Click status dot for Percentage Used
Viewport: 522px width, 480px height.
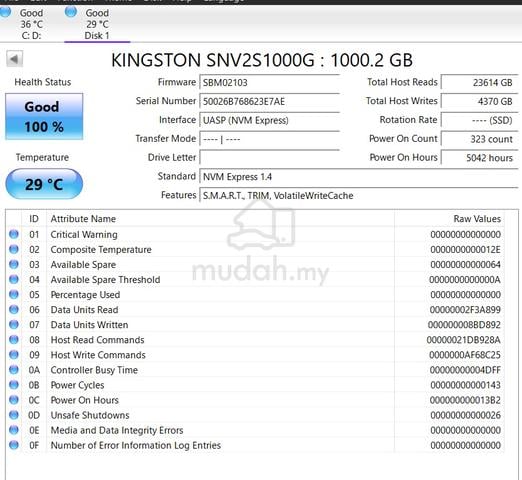[14, 294]
